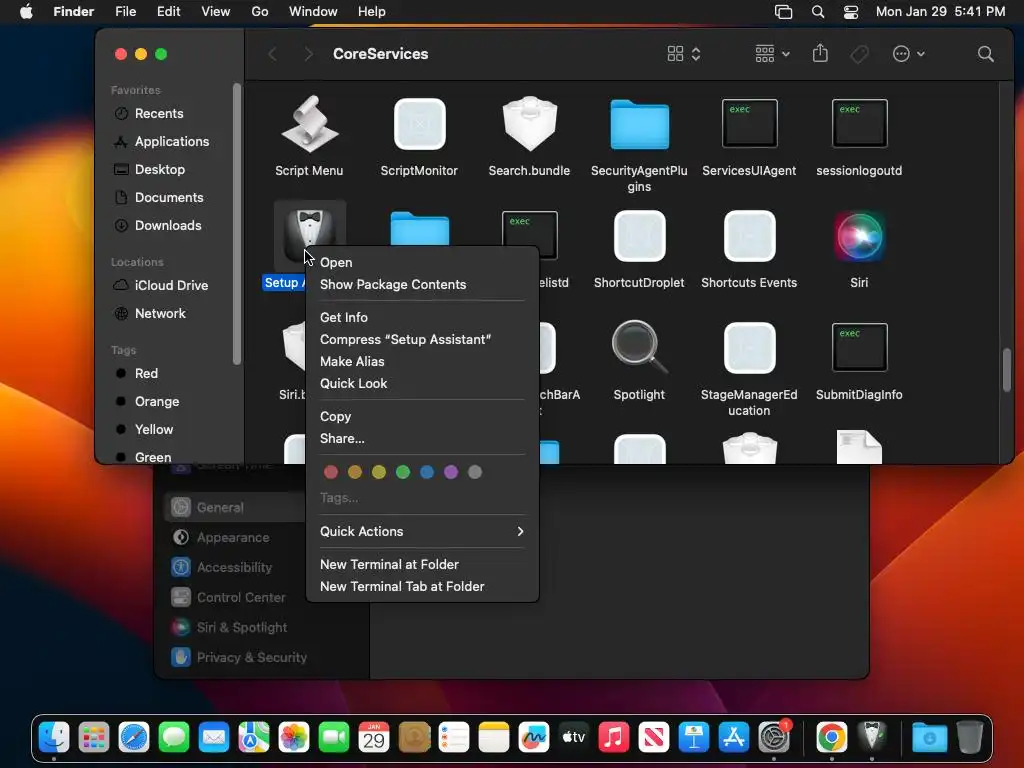
Task: Open Safari from the Dock
Action: pyautogui.click(x=134, y=737)
